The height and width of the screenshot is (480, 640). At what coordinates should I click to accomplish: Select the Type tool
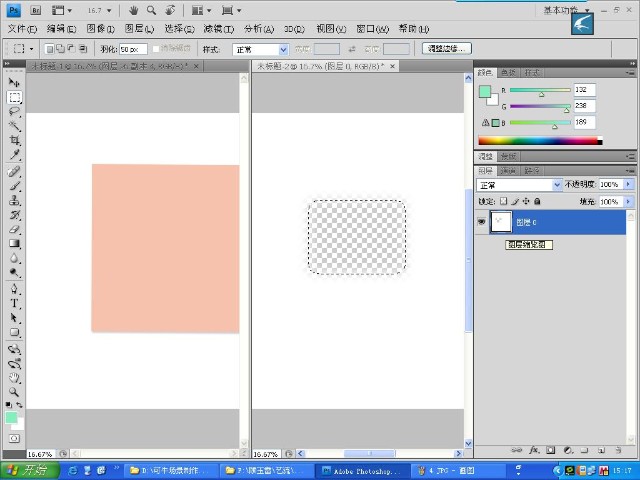[15, 302]
